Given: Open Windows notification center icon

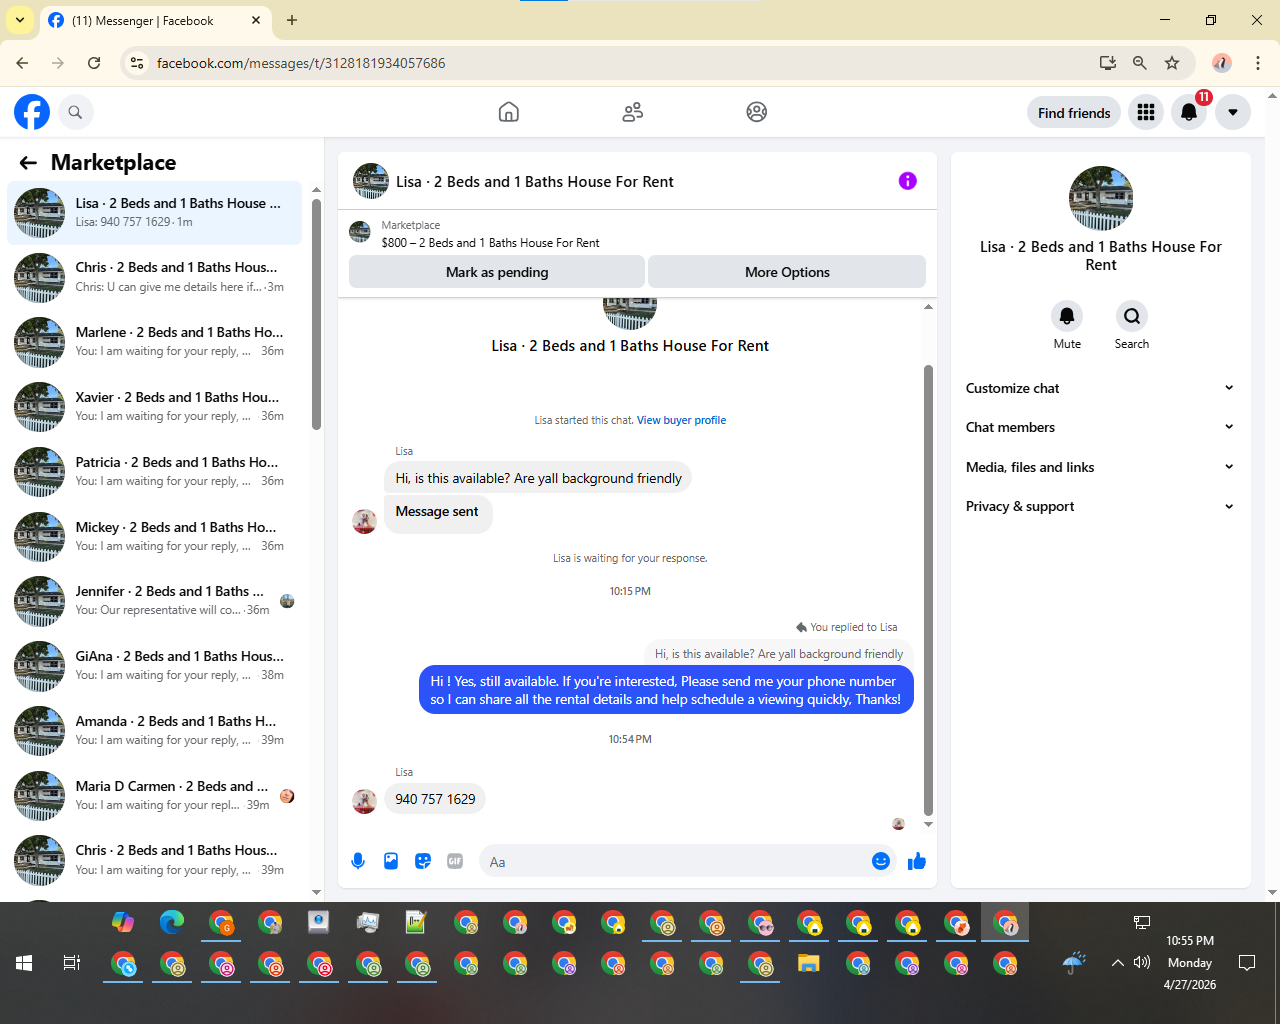Looking at the screenshot, I should point(1247,963).
